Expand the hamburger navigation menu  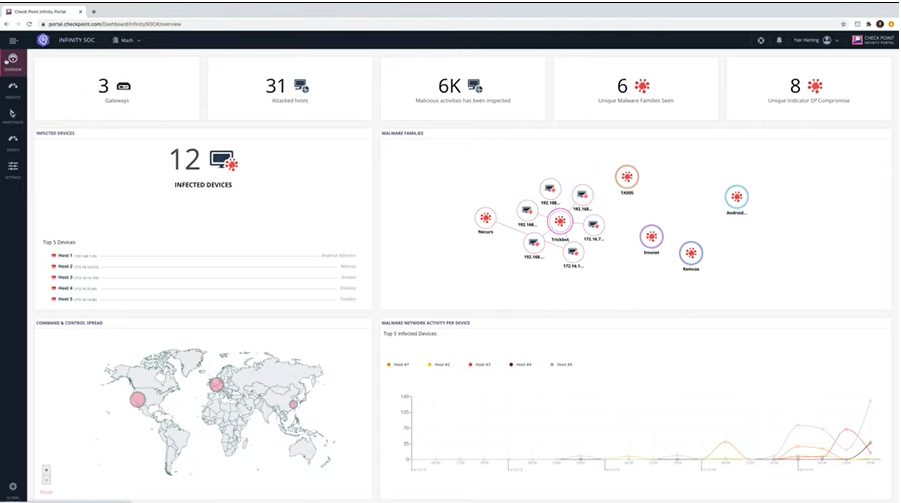(13, 40)
